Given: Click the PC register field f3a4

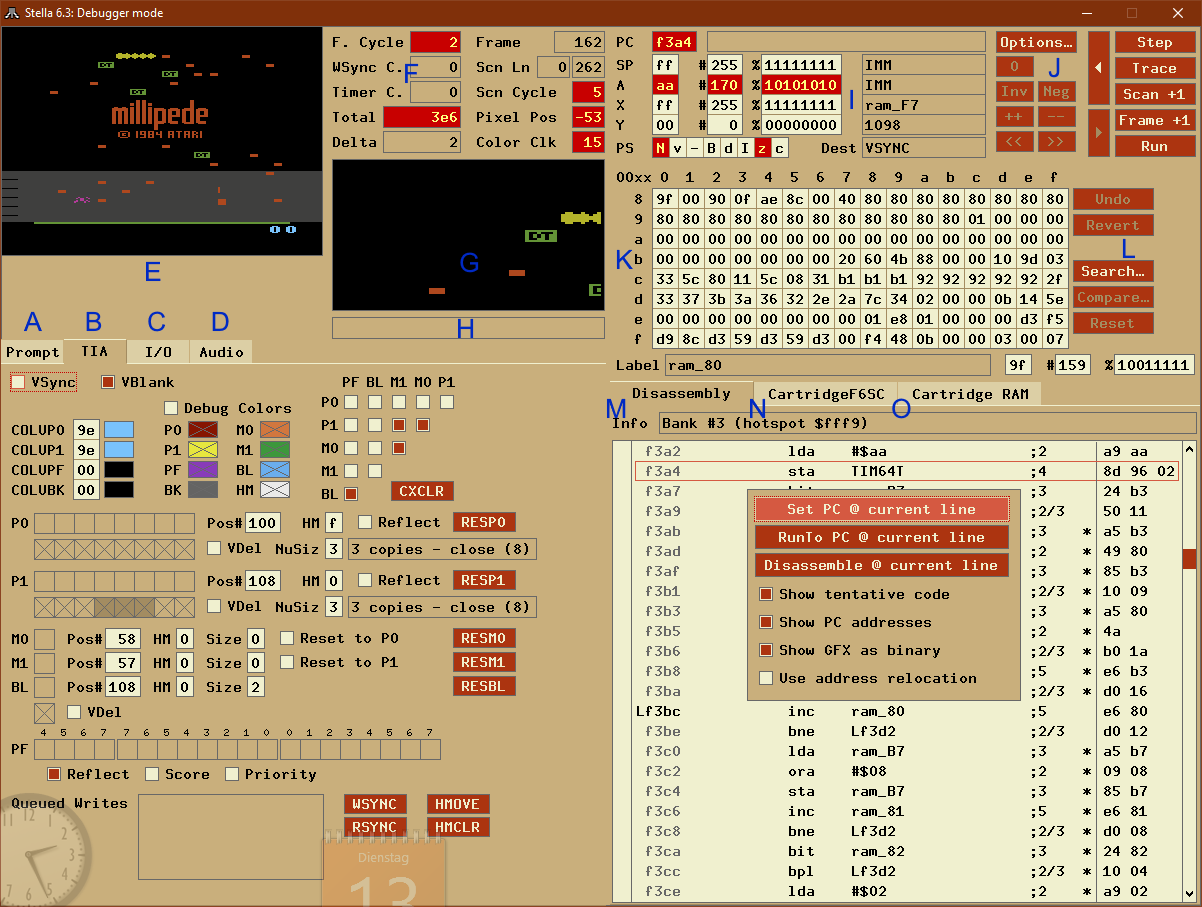Looking at the screenshot, I should (676, 42).
